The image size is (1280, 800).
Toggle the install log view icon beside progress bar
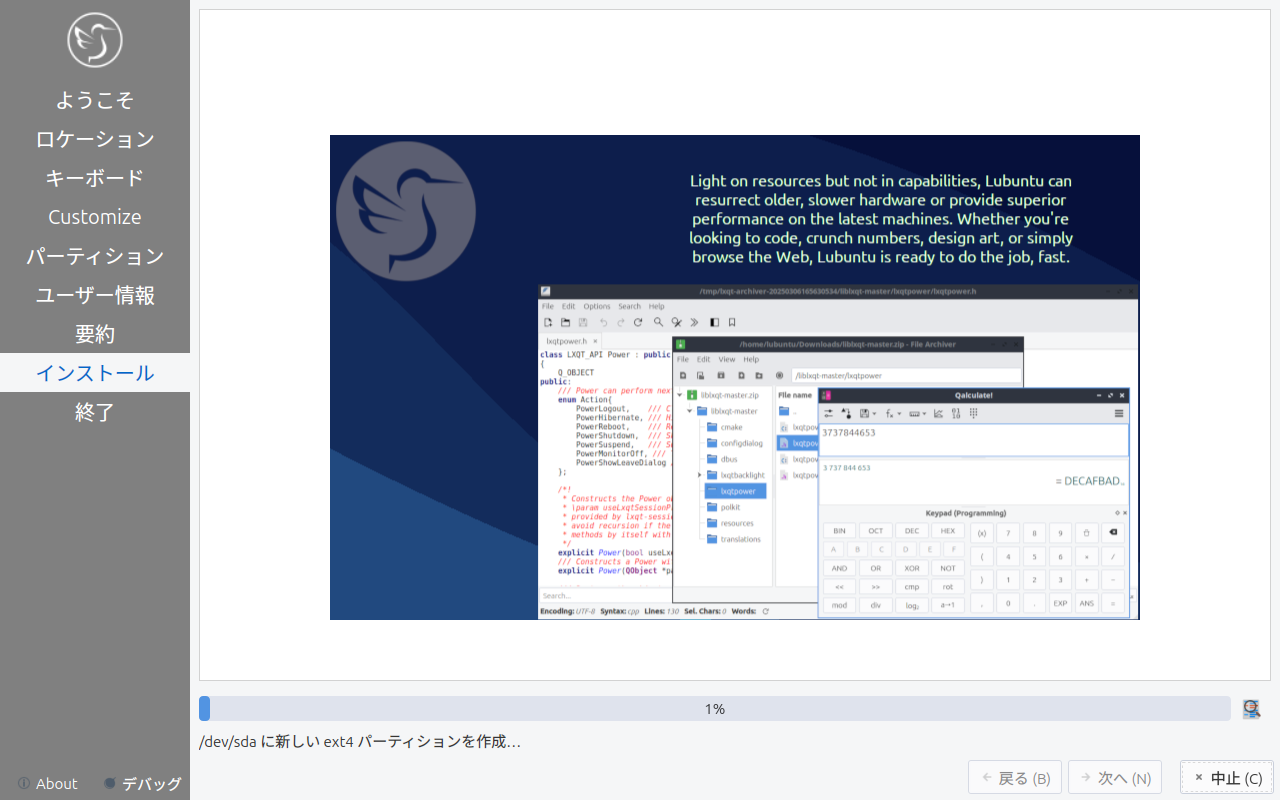coord(1251,709)
